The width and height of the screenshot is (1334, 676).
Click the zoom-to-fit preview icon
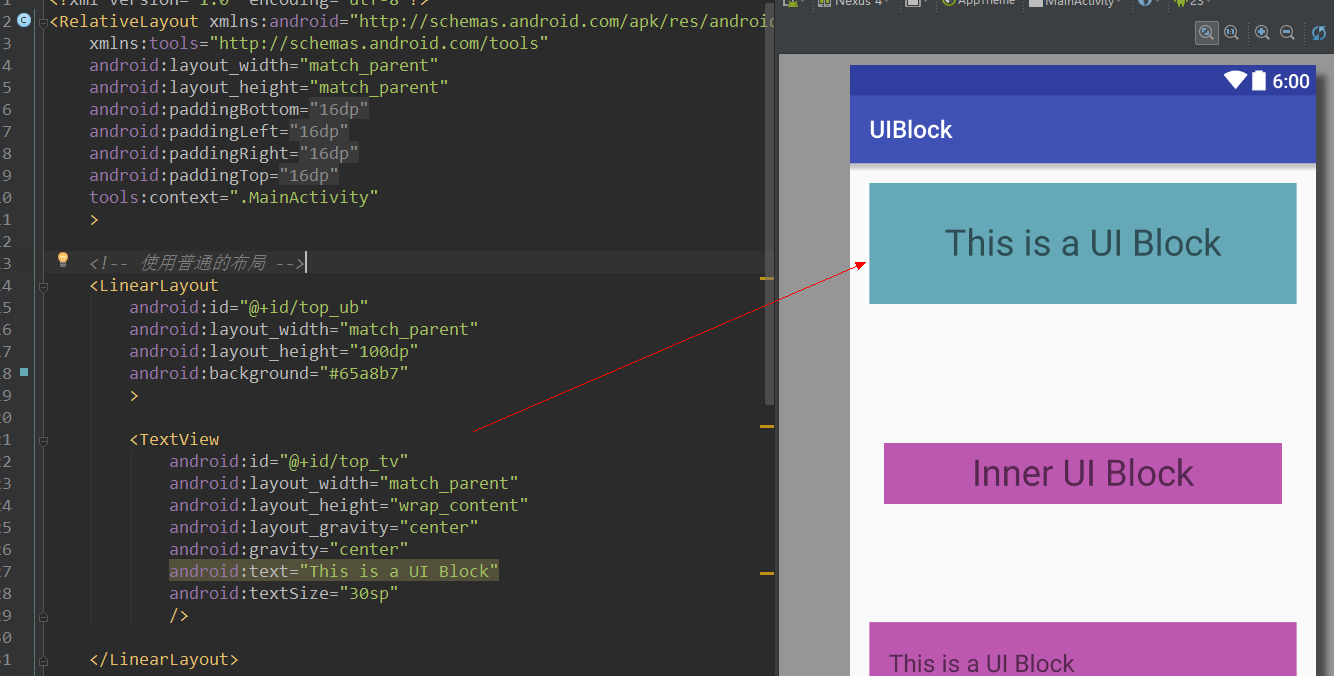pyautogui.click(x=1207, y=33)
